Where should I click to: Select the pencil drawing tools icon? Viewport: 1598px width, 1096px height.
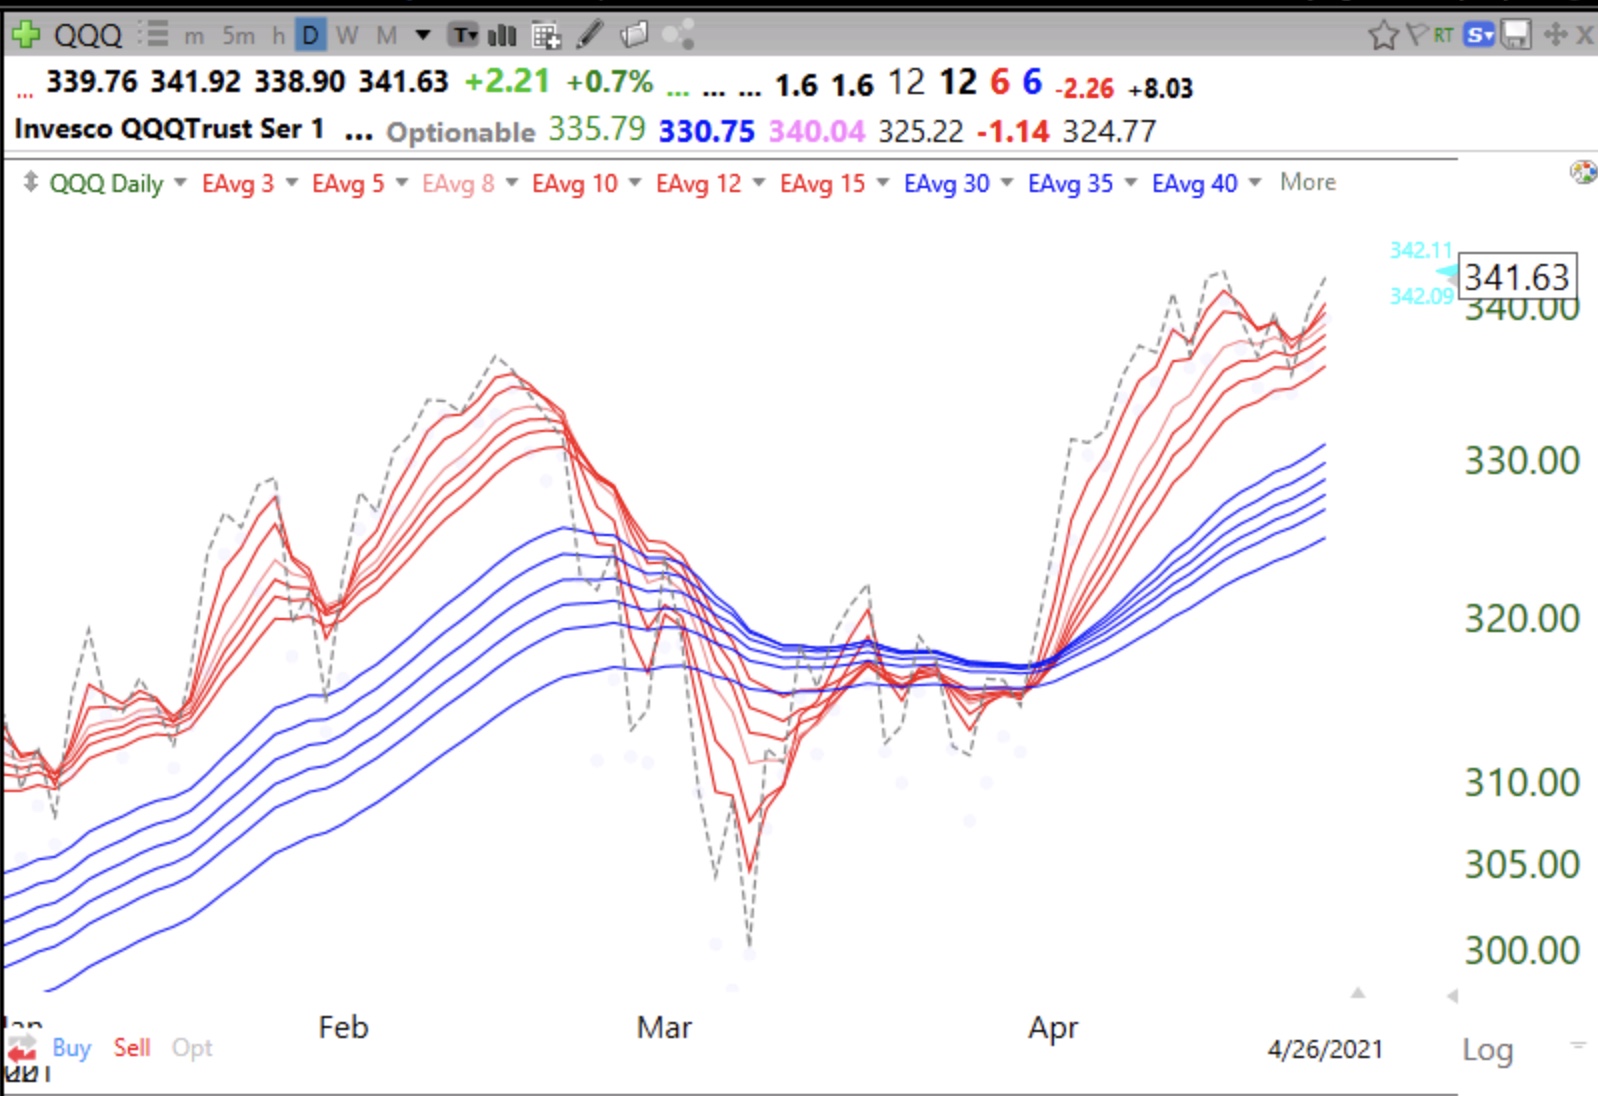[590, 35]
